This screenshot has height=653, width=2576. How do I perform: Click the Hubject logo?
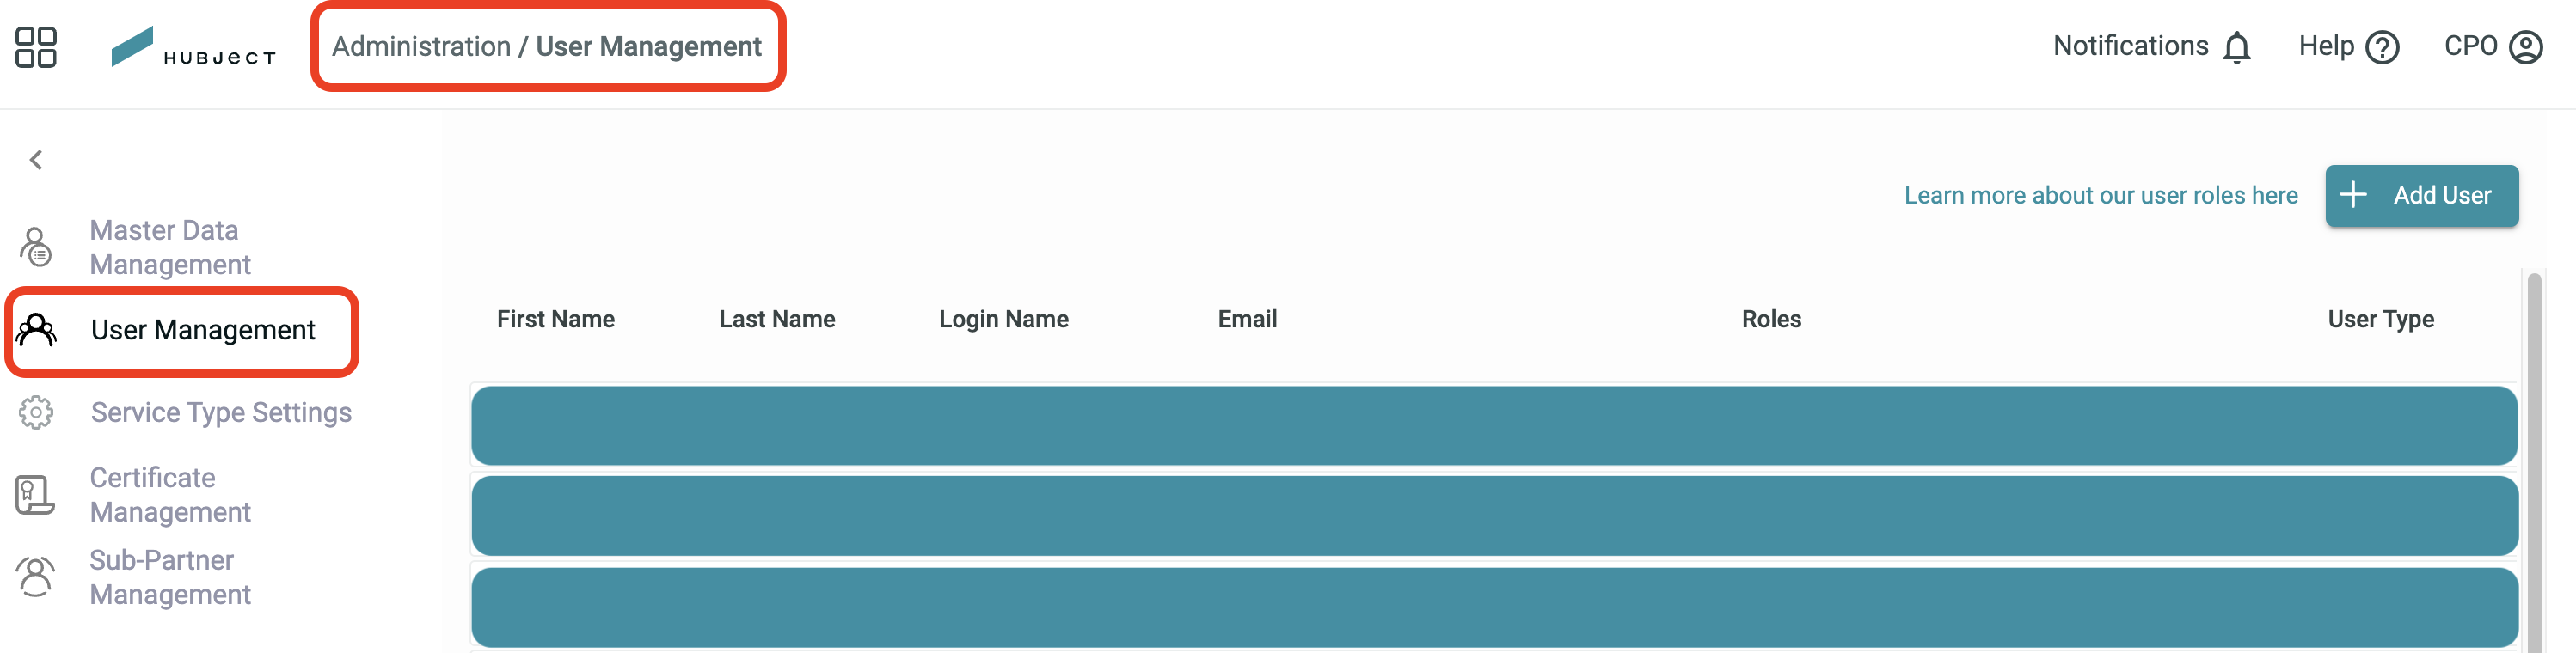coord(193,47)
